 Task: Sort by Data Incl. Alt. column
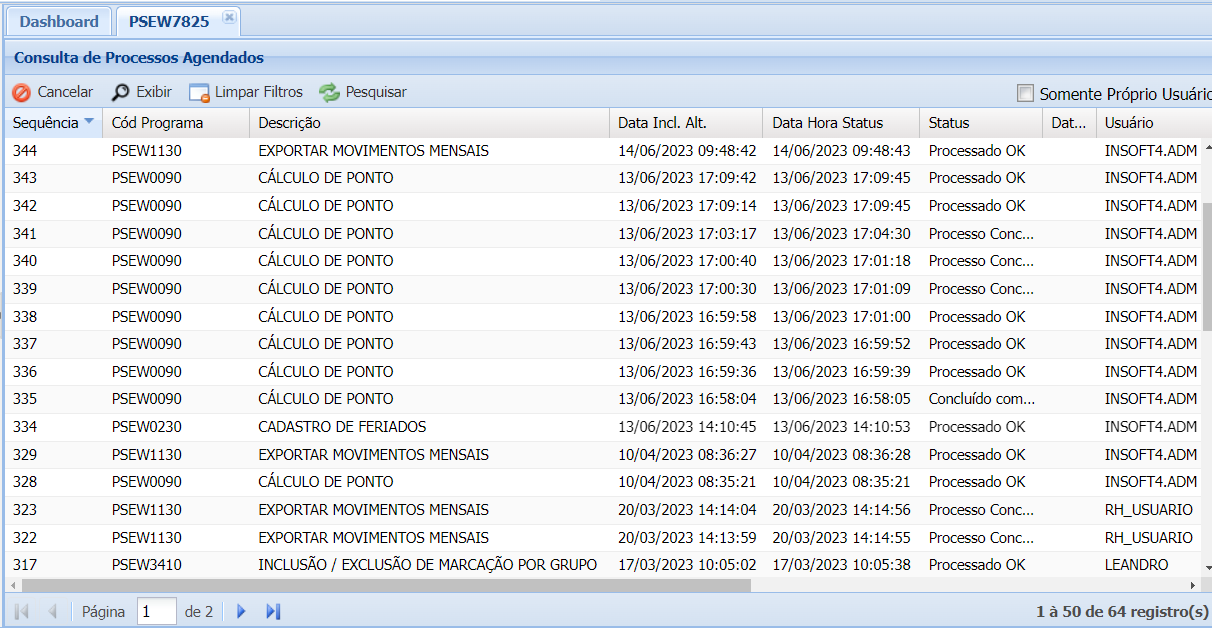[x=662, y=123]
